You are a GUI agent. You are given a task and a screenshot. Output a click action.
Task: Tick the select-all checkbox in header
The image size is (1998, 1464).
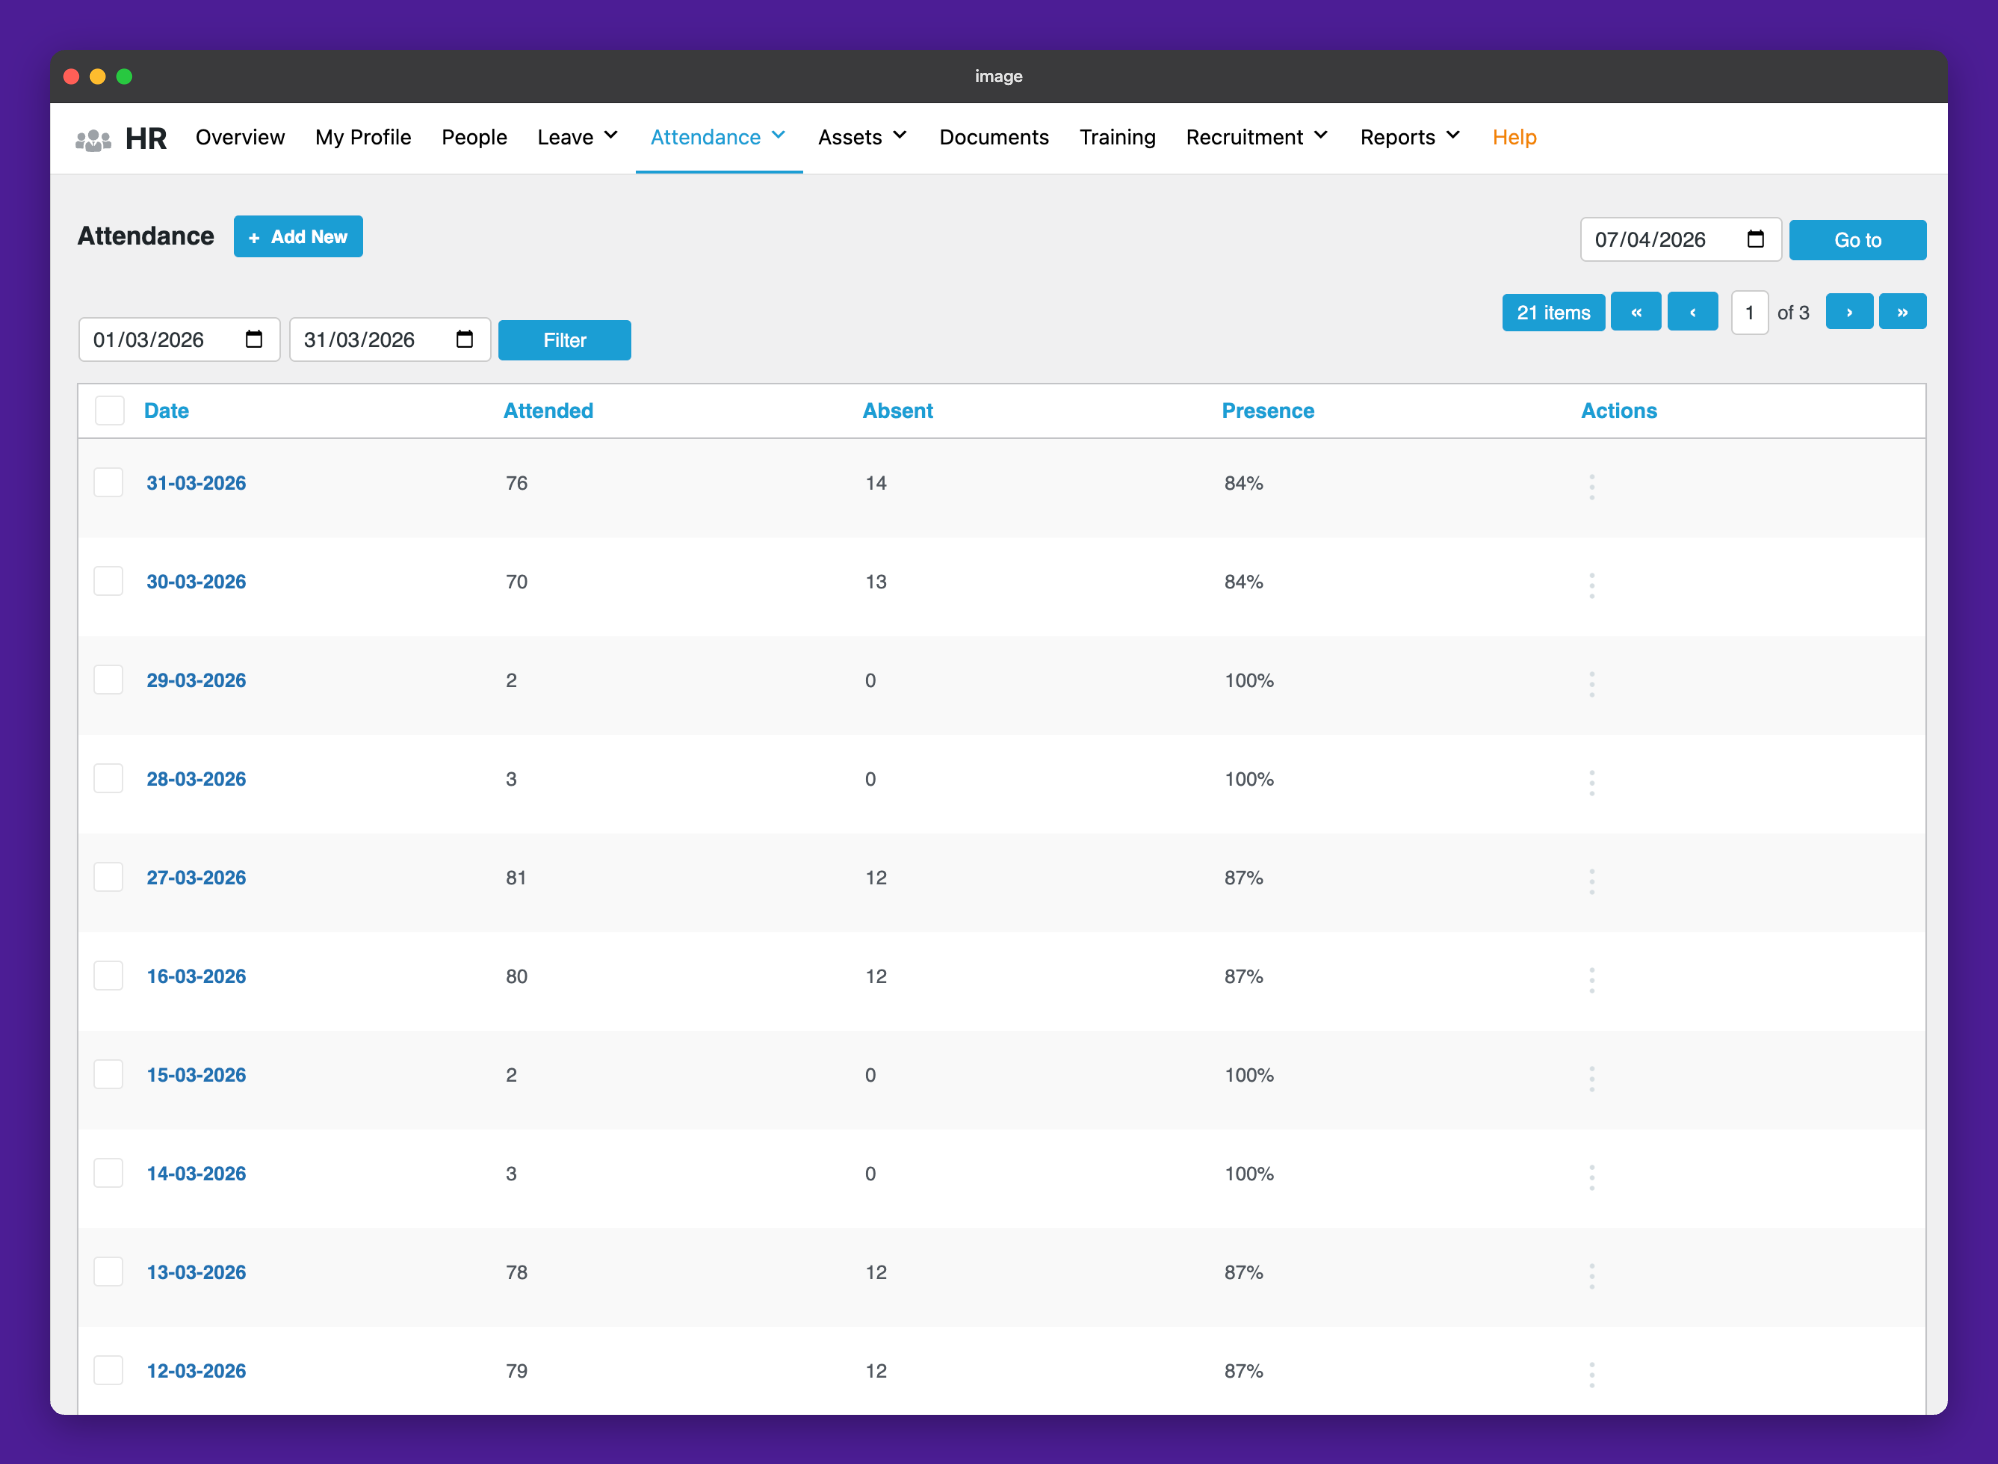(x=110, y=411)
